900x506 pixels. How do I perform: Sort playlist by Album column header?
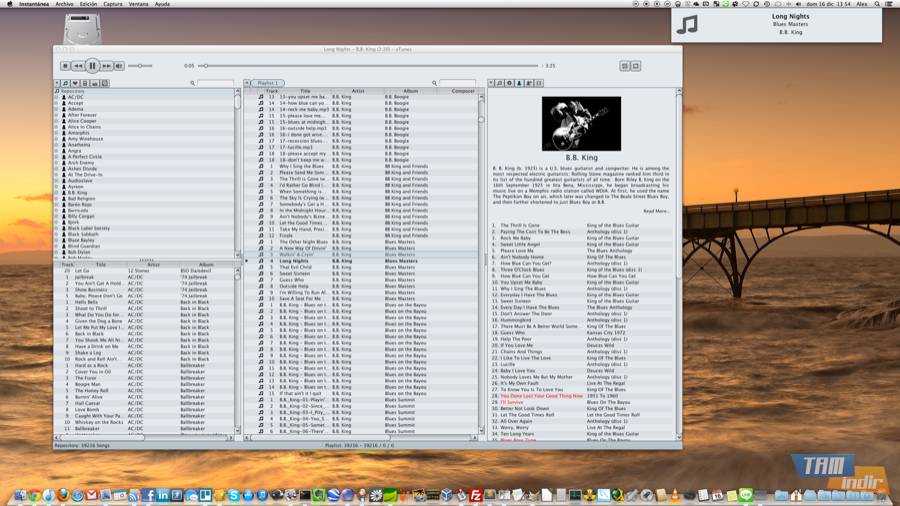click(409, 91)
